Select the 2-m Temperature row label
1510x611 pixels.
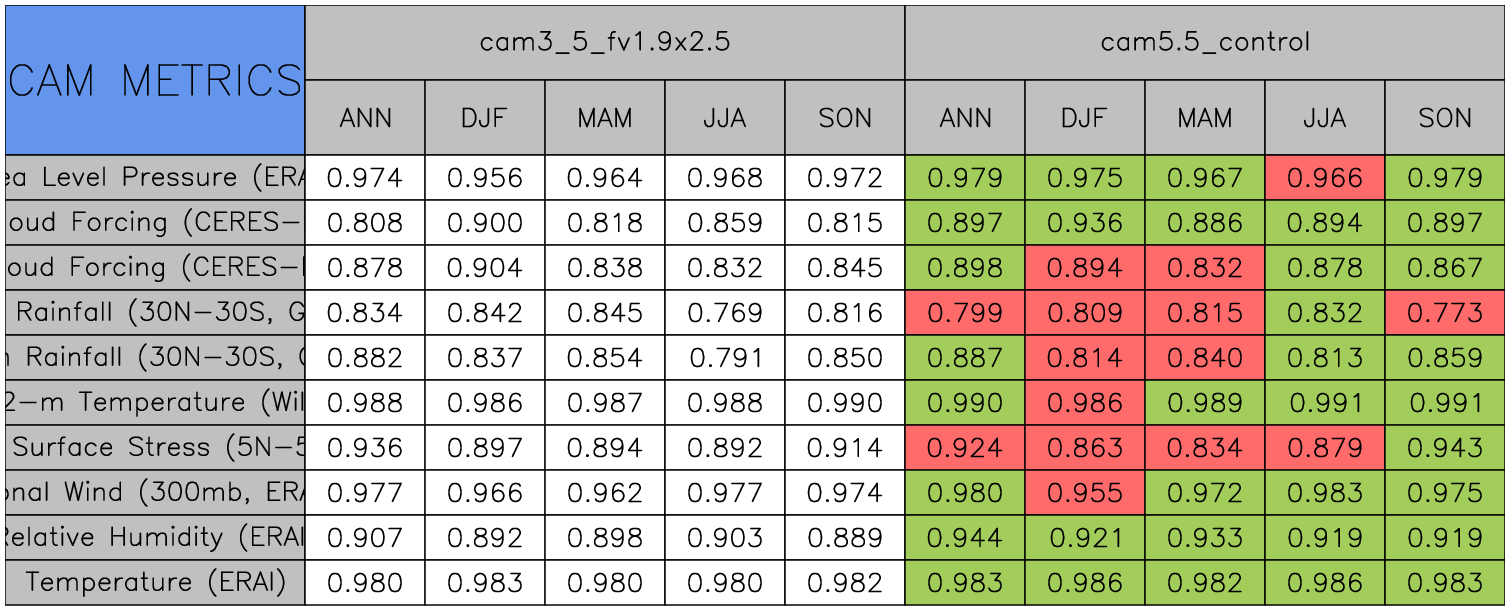point(155,403)
